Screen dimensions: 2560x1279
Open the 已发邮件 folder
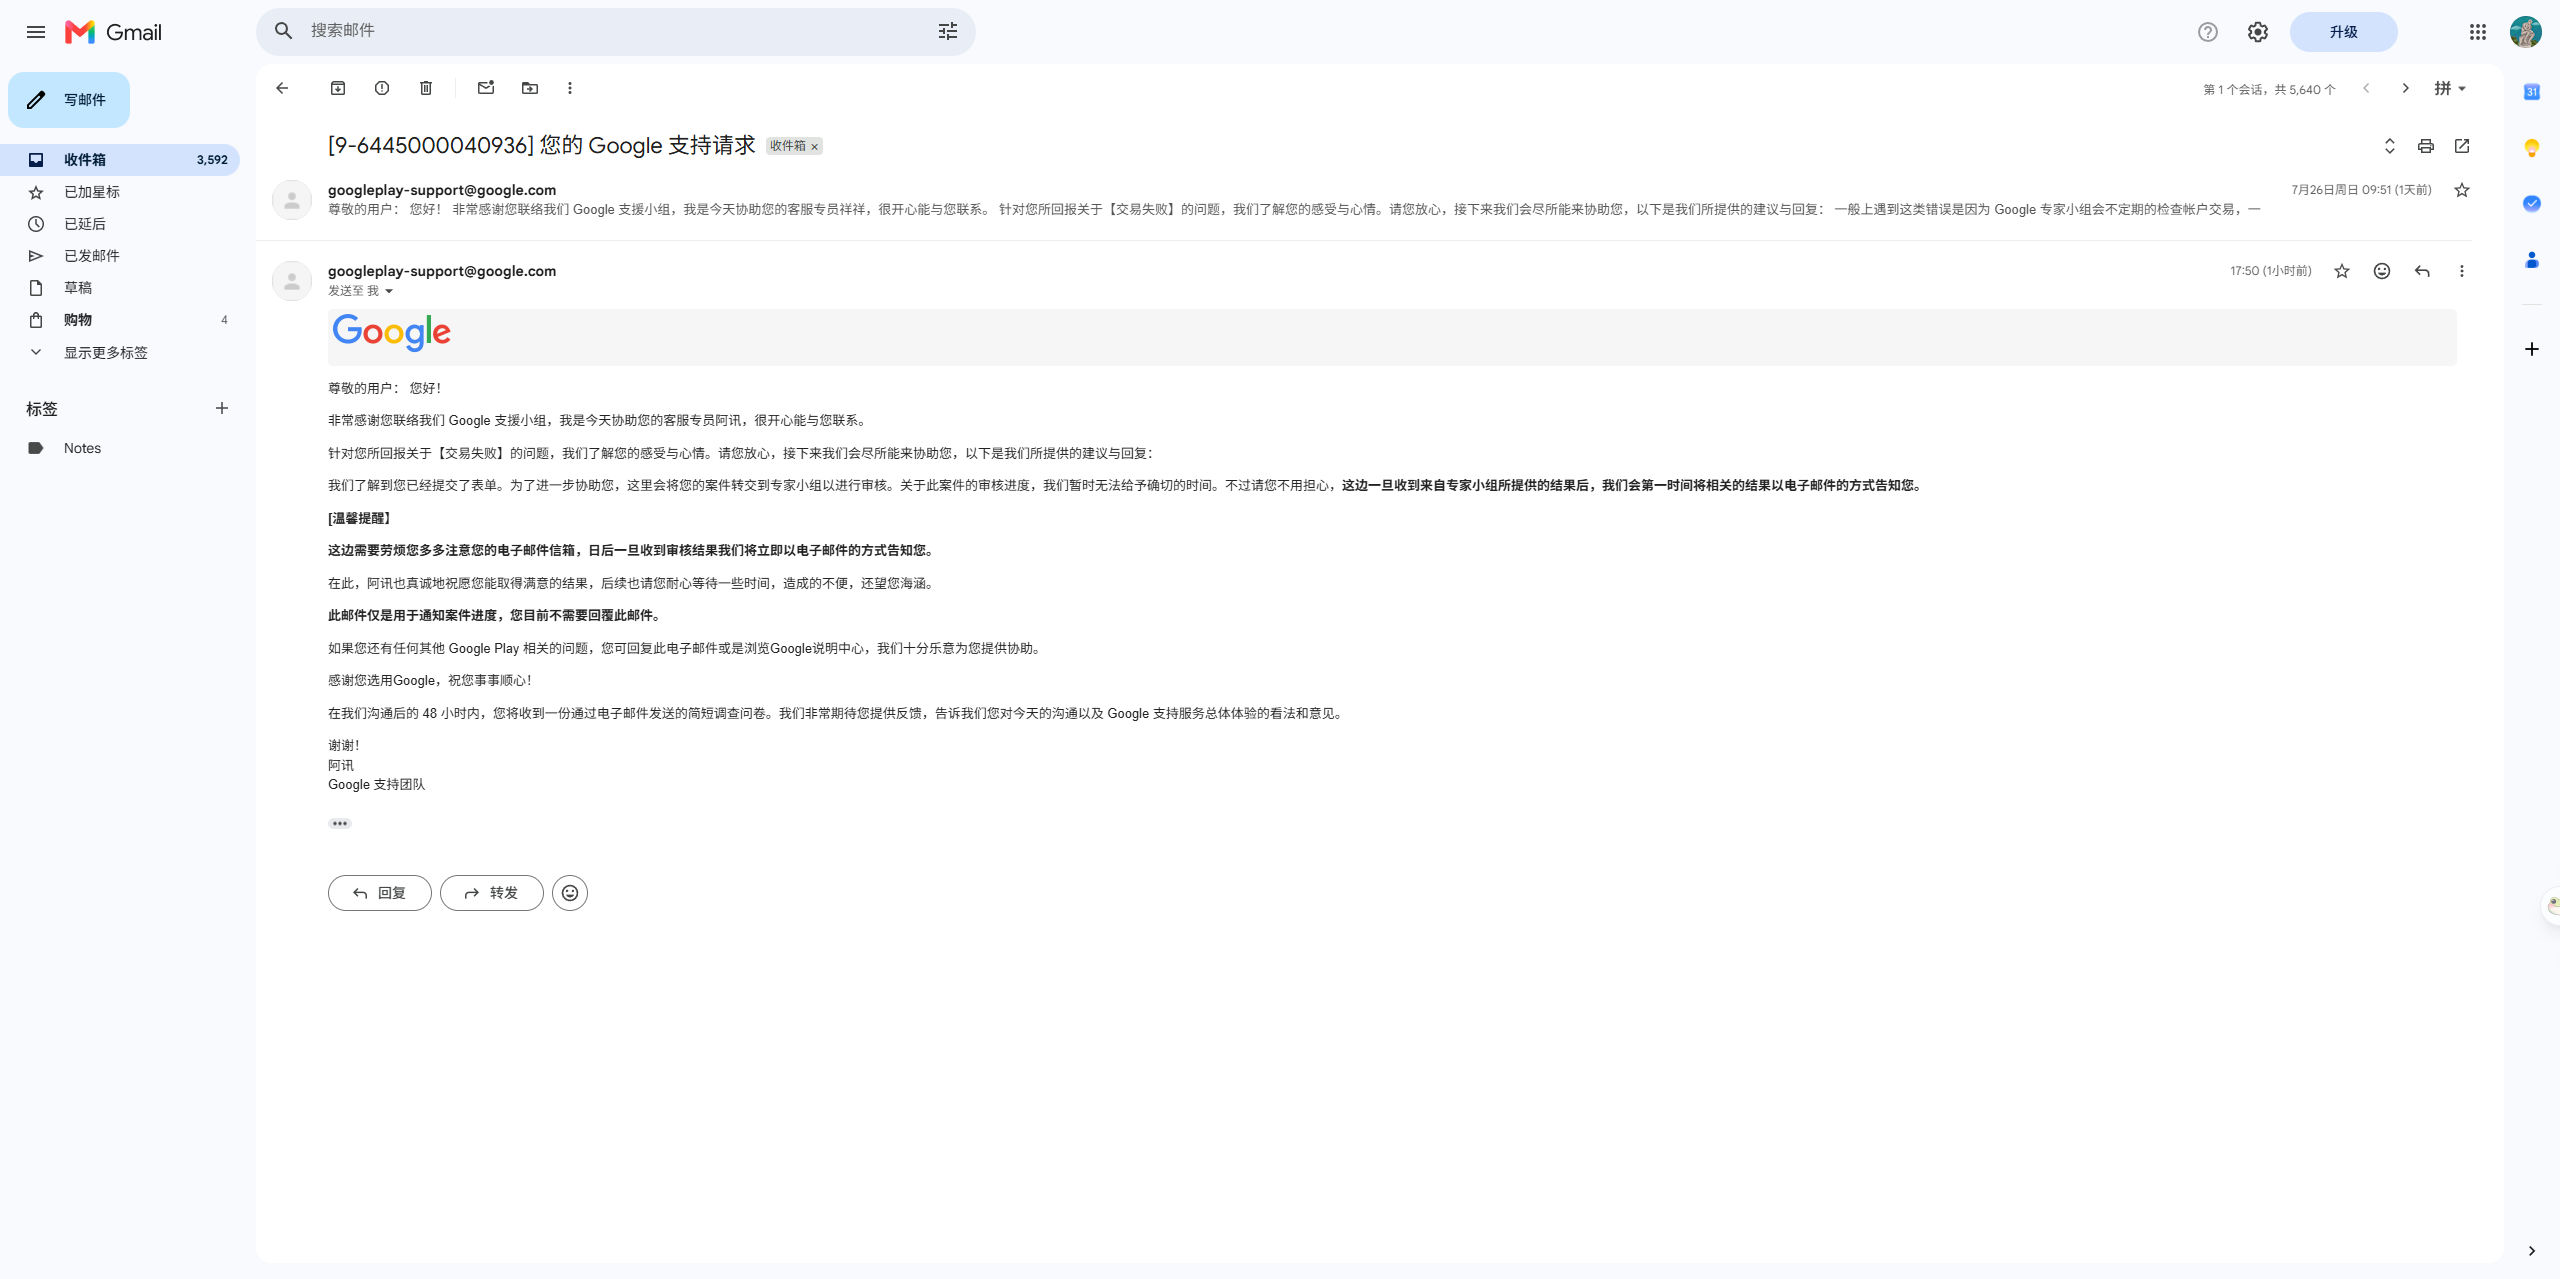pyautogui.click(x=120, y=256)
